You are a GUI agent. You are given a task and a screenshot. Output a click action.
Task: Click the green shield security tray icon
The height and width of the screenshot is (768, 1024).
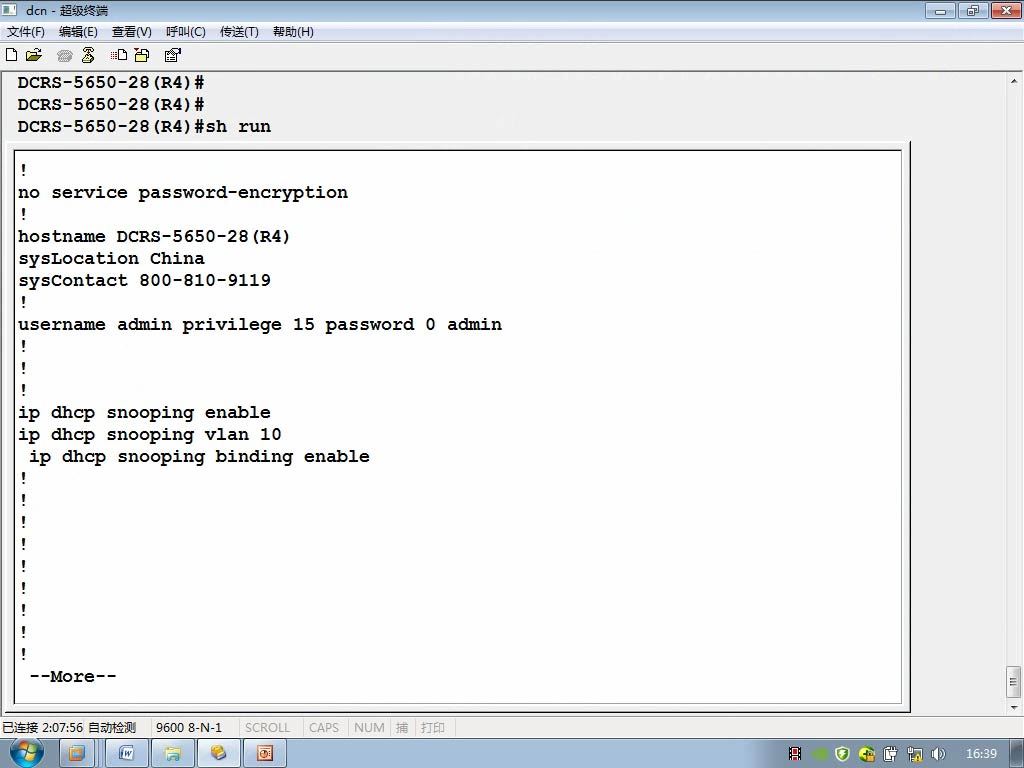tap(842, 754)
